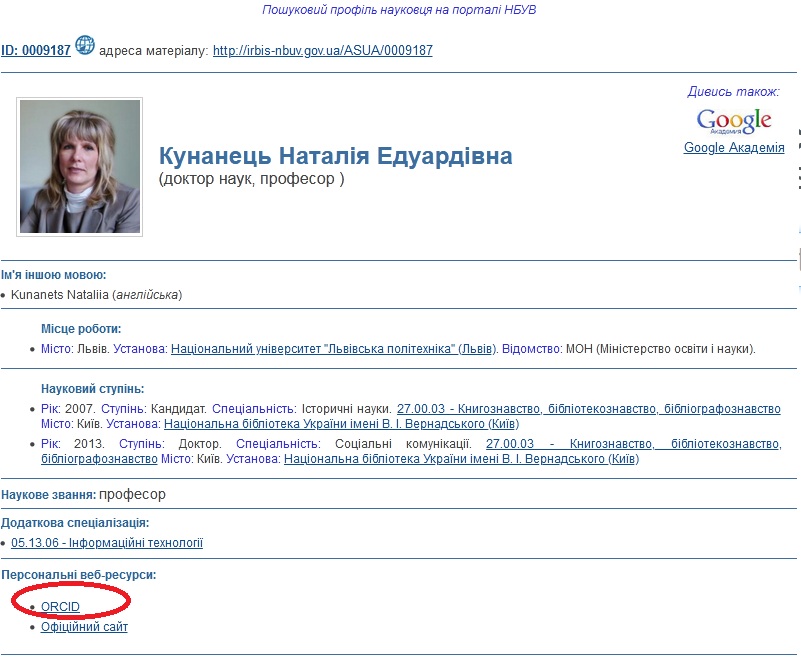801x658 pixels.
Task: Click the globe icon next to the ID
Action: pos(85,46)
